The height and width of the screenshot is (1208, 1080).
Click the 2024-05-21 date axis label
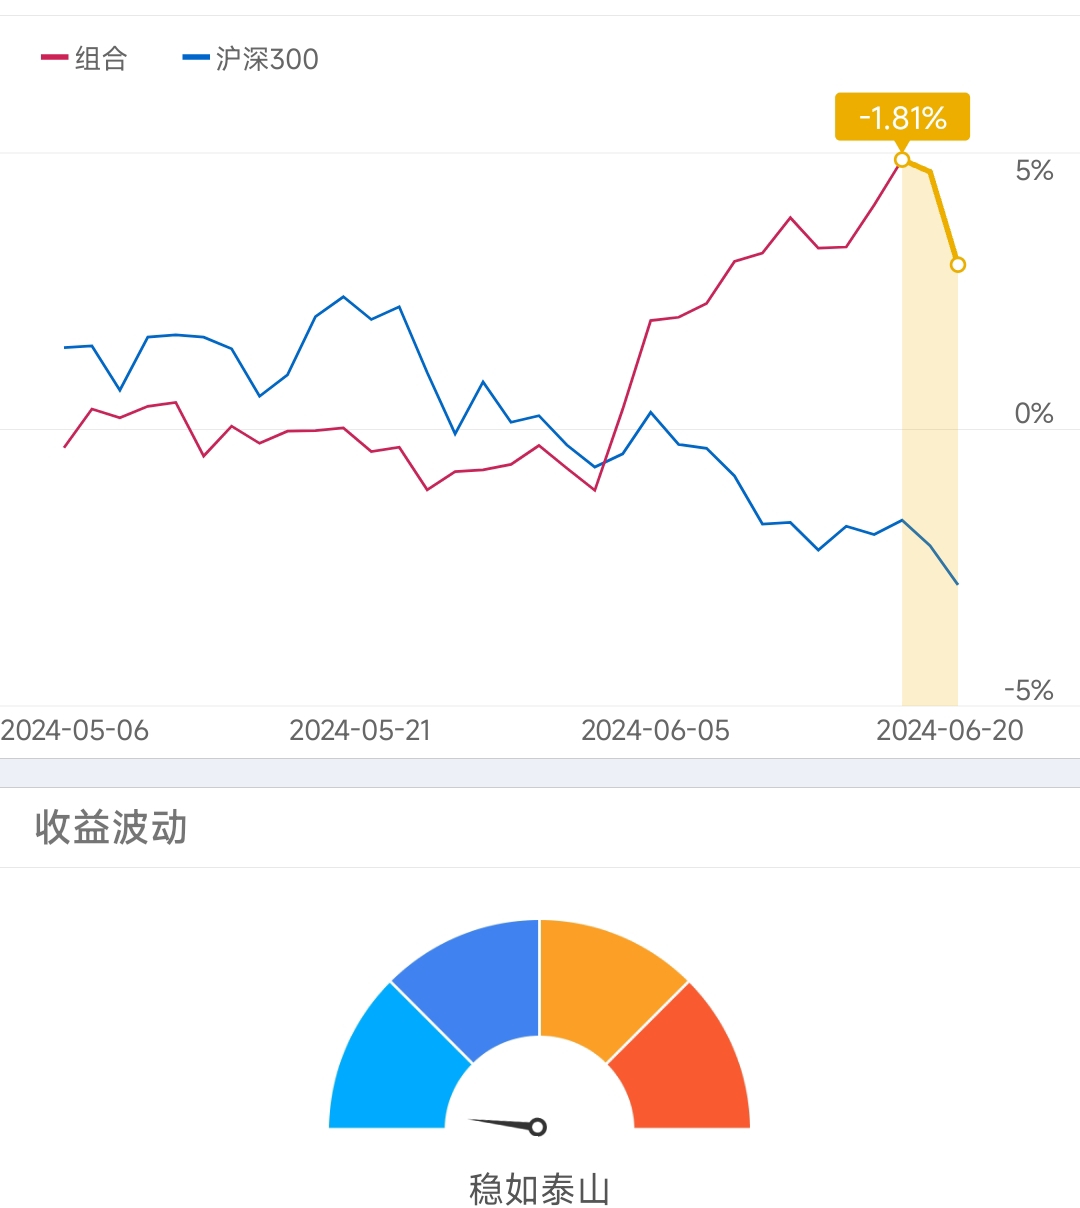[360, 731]
